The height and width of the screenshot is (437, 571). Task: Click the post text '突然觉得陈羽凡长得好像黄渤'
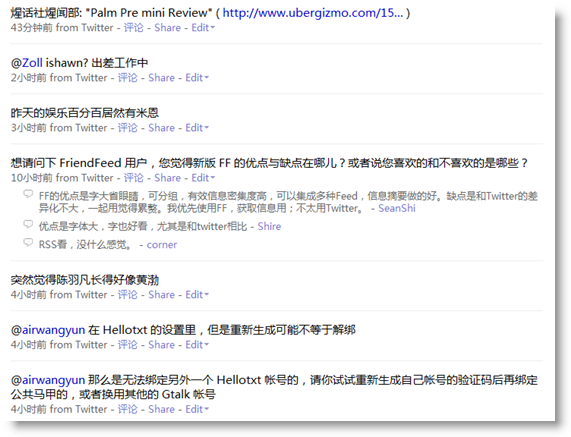[84, 280]
